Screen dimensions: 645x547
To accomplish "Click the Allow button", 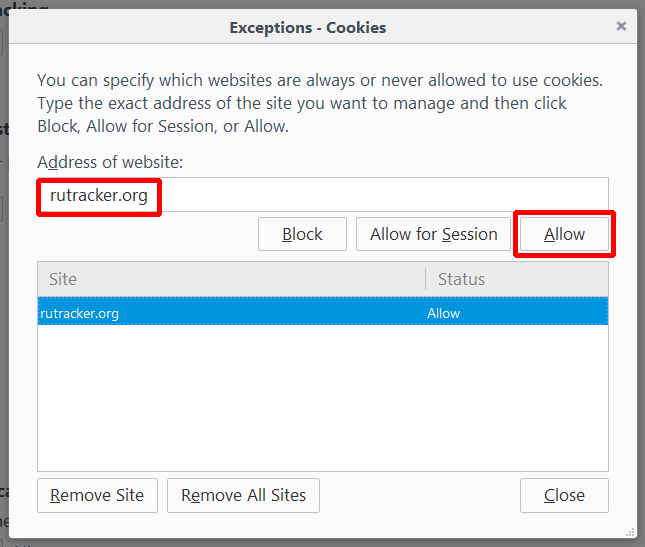I will point(564,234).
